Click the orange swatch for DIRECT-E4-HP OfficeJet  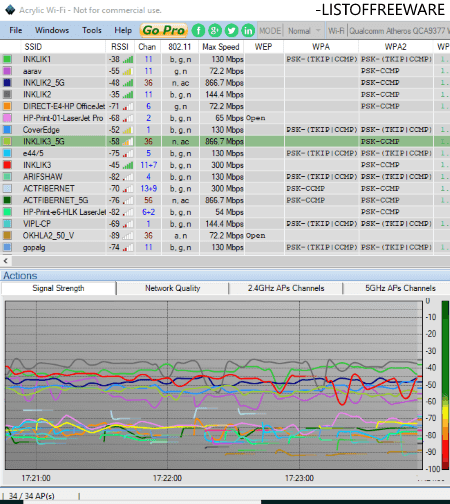[7, 106]
